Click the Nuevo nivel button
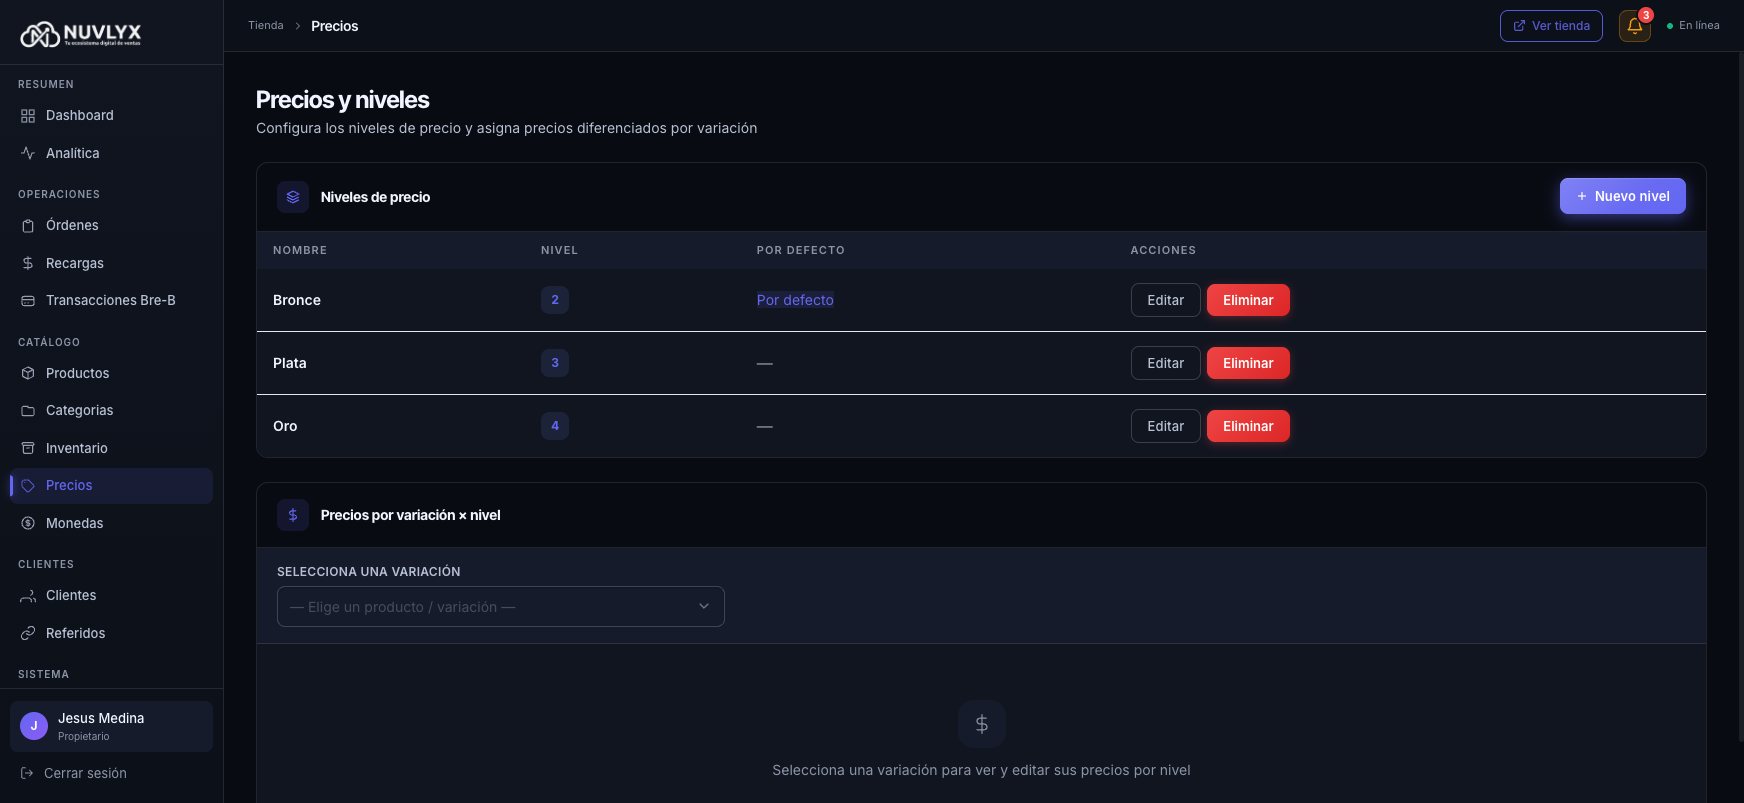1744x803 pixels. (1622, 196)
